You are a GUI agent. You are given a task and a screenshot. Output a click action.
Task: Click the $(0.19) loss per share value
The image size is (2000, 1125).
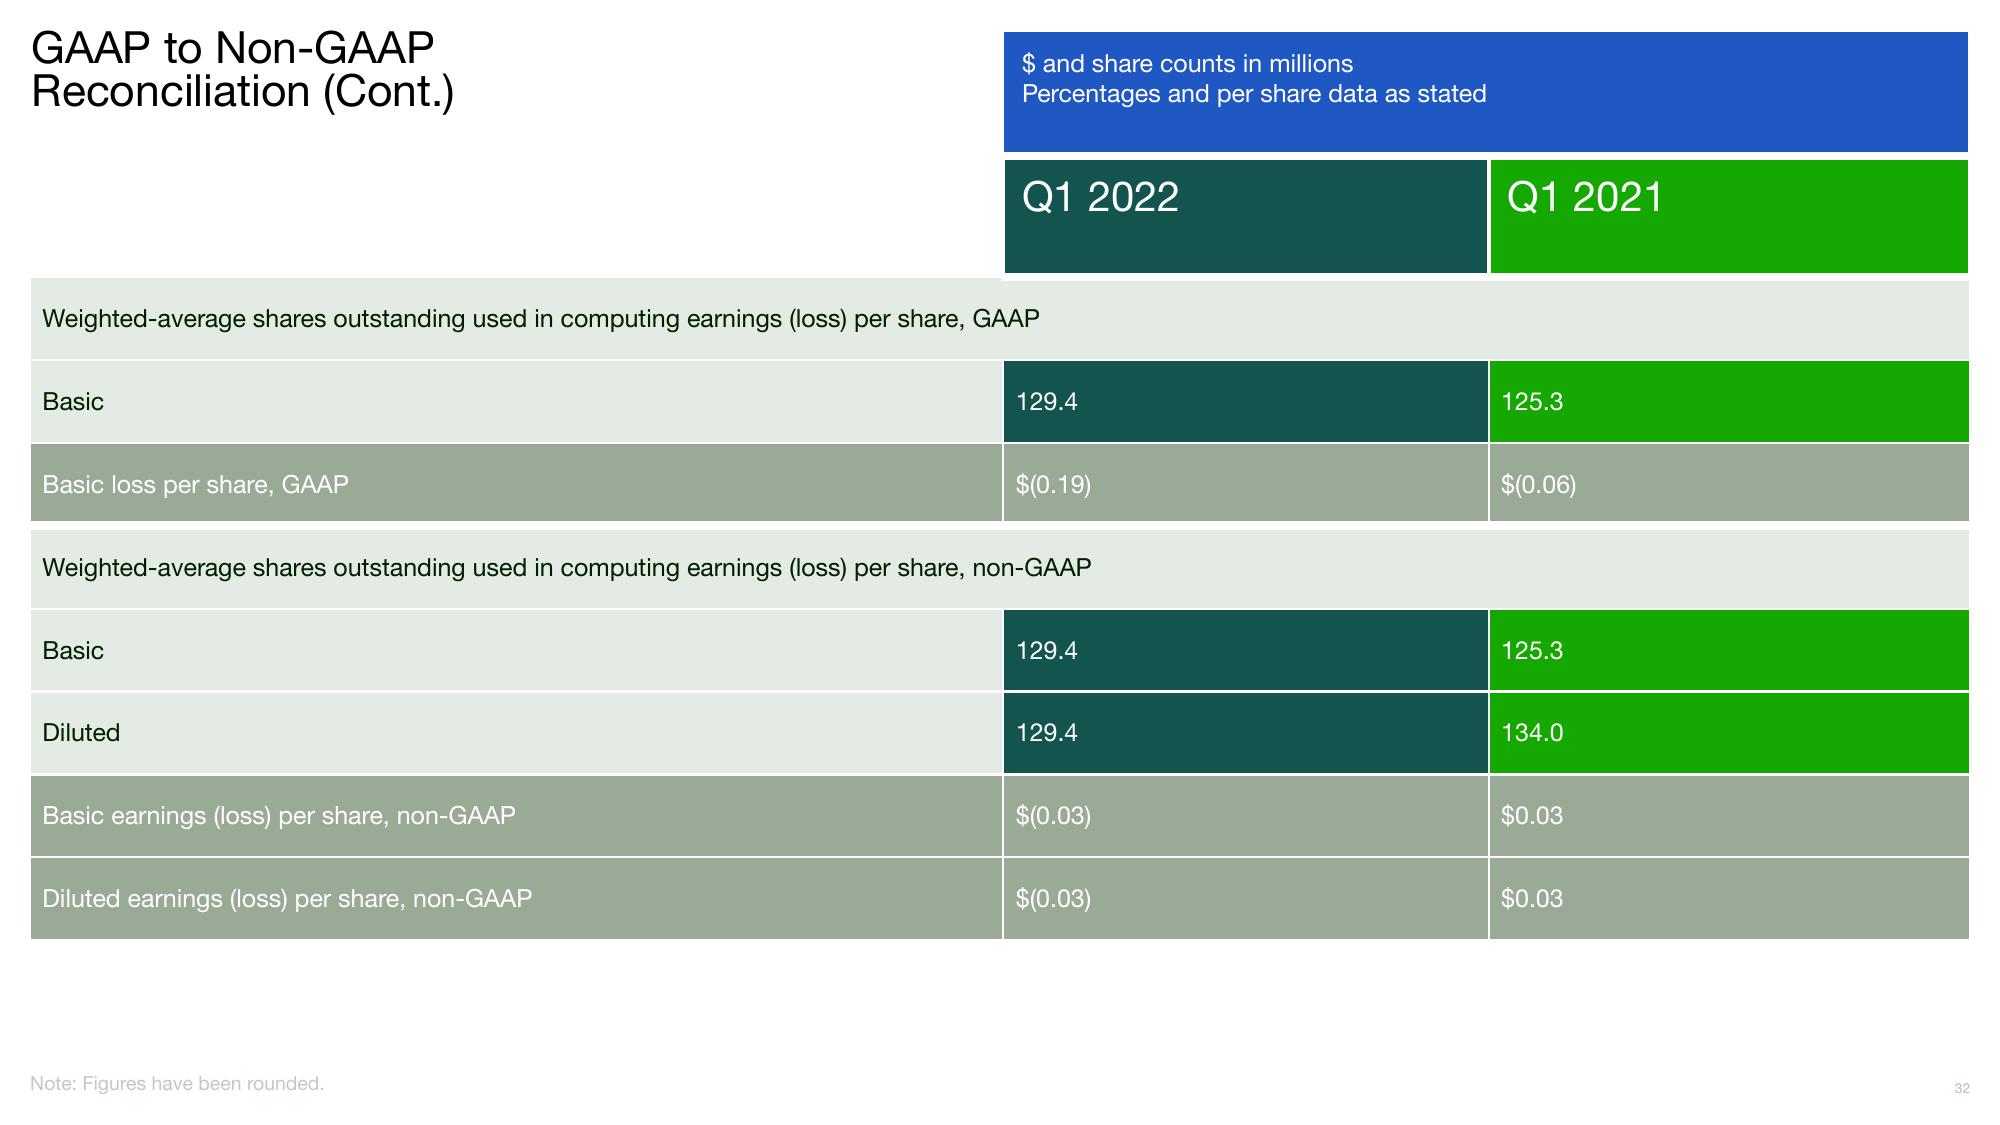[x=1053, y=485]
